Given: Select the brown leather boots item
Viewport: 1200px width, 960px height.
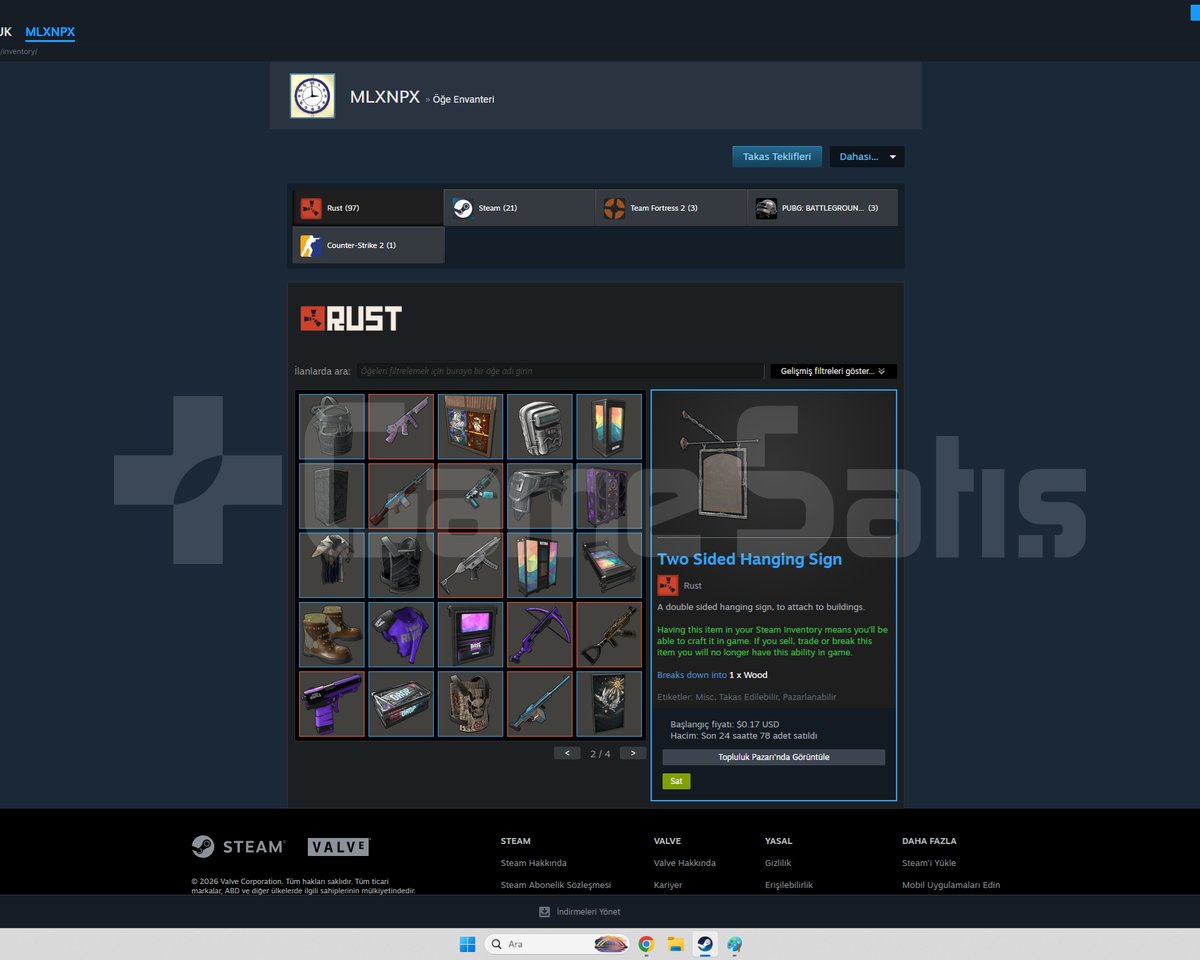Looking at the screenshot, I should point(332,635).
